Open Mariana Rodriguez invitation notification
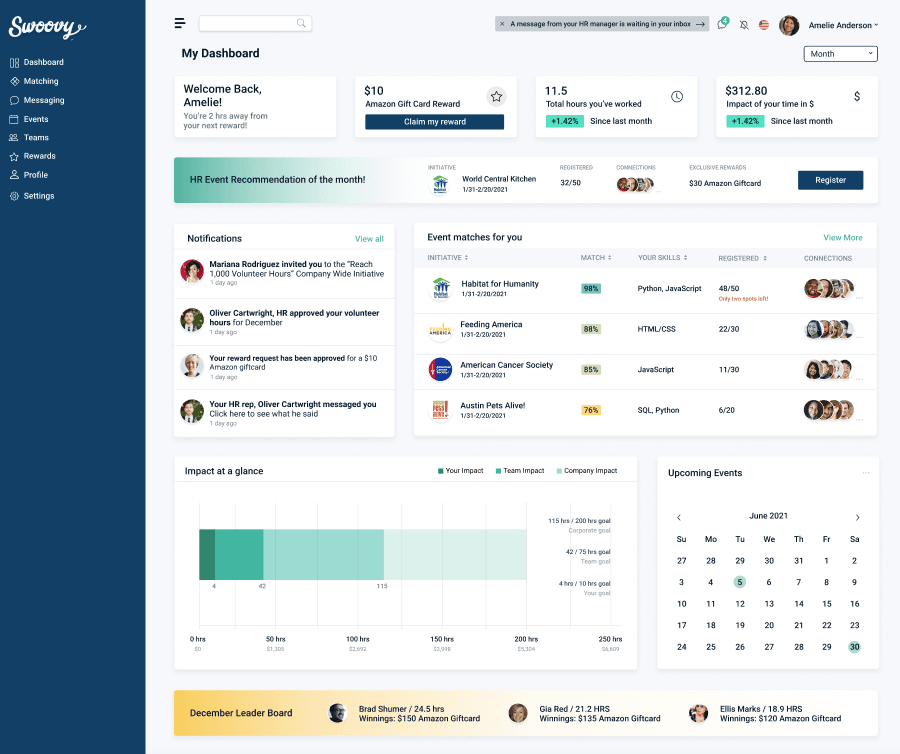Image resolution: width=900 pixels, height=754 pixels. (284, 273)
